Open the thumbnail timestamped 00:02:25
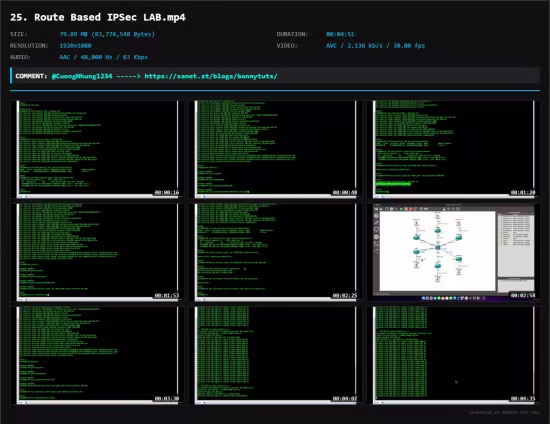 coord(275,252)
